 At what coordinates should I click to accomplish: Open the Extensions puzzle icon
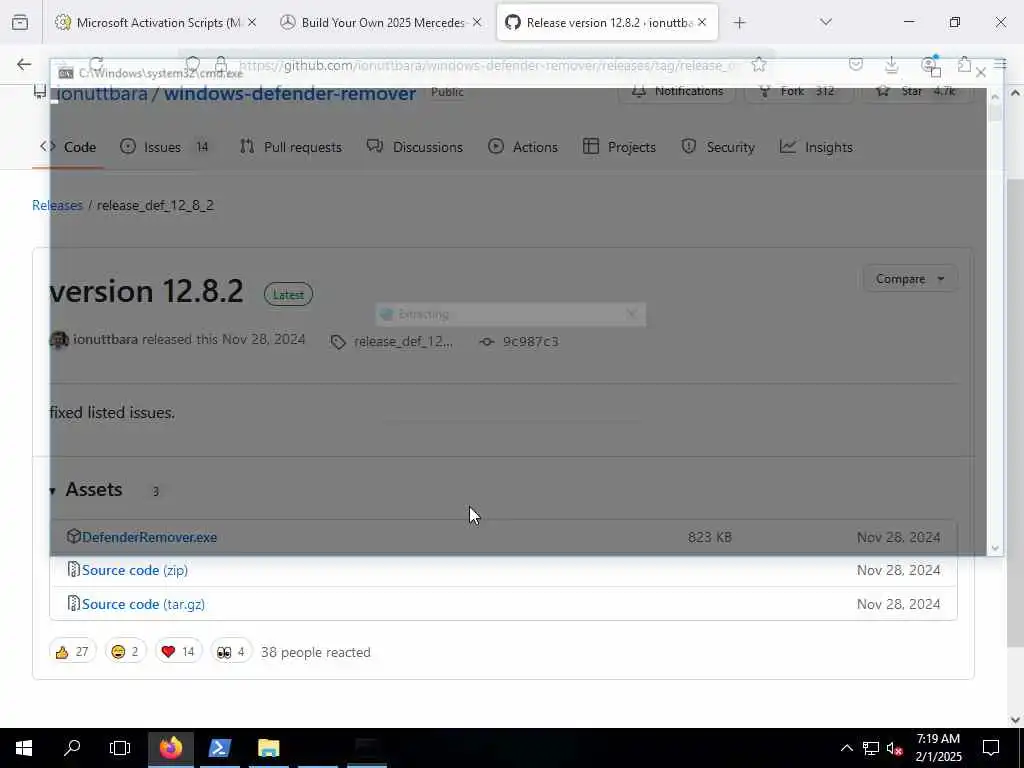(x=964, y=64)
